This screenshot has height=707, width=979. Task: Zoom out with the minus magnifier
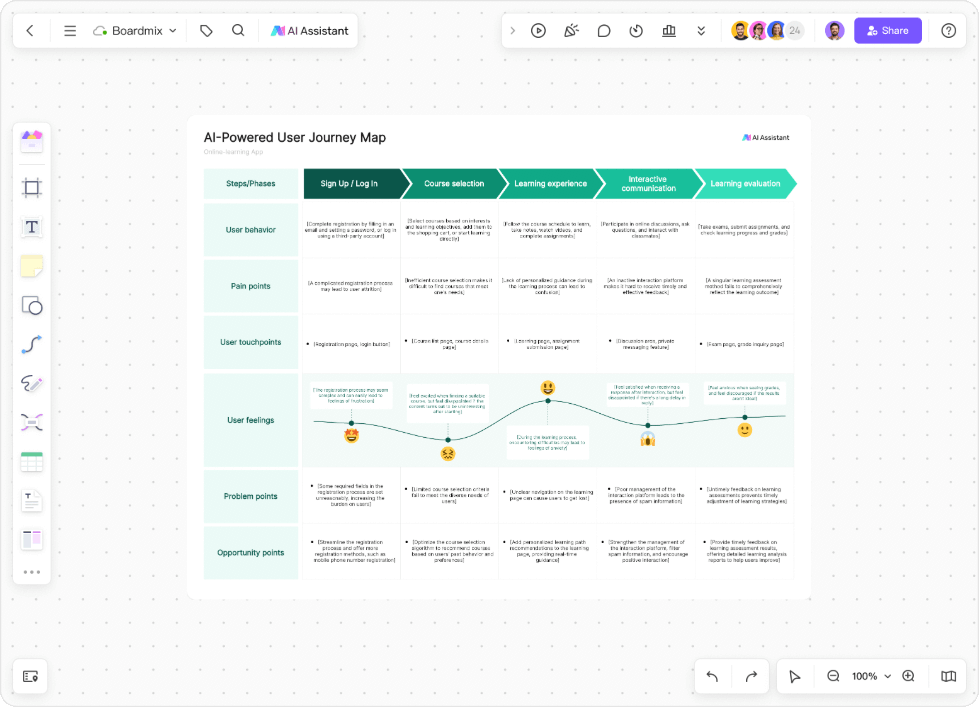click(833, 676)
